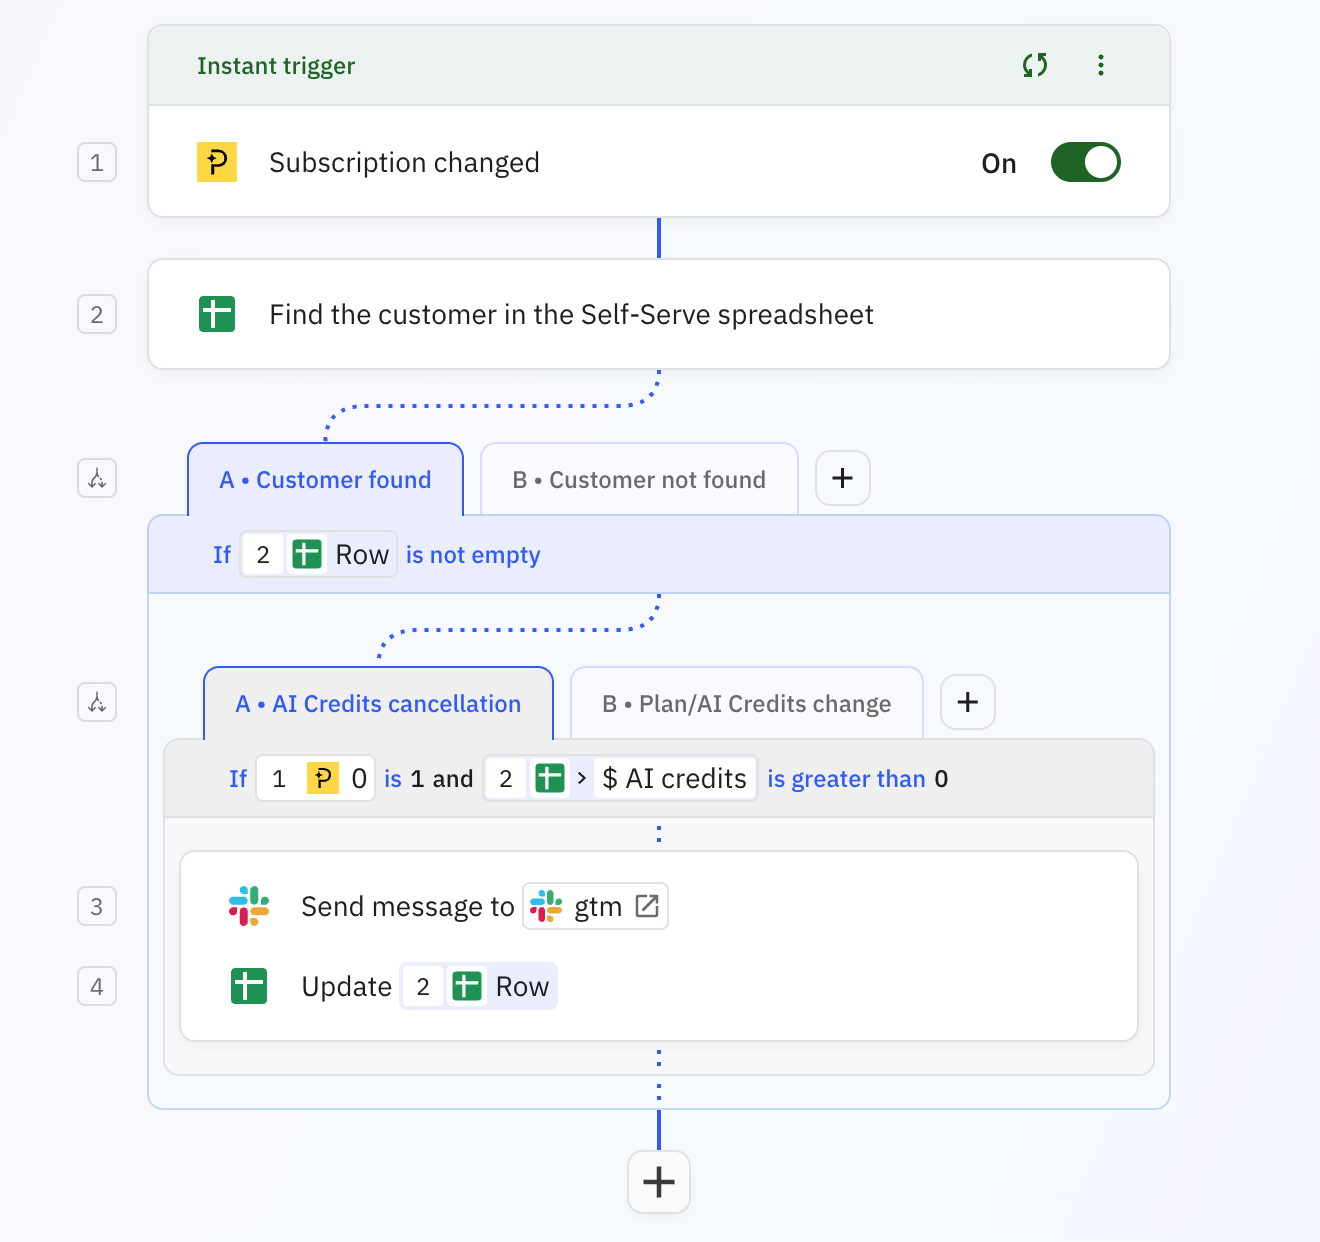The height and width of the screenshot is (1242, 1320).
Task: Click the Google Sheets icon on the Find customer step
Action: pyautogui.click(x=217, y=313)
